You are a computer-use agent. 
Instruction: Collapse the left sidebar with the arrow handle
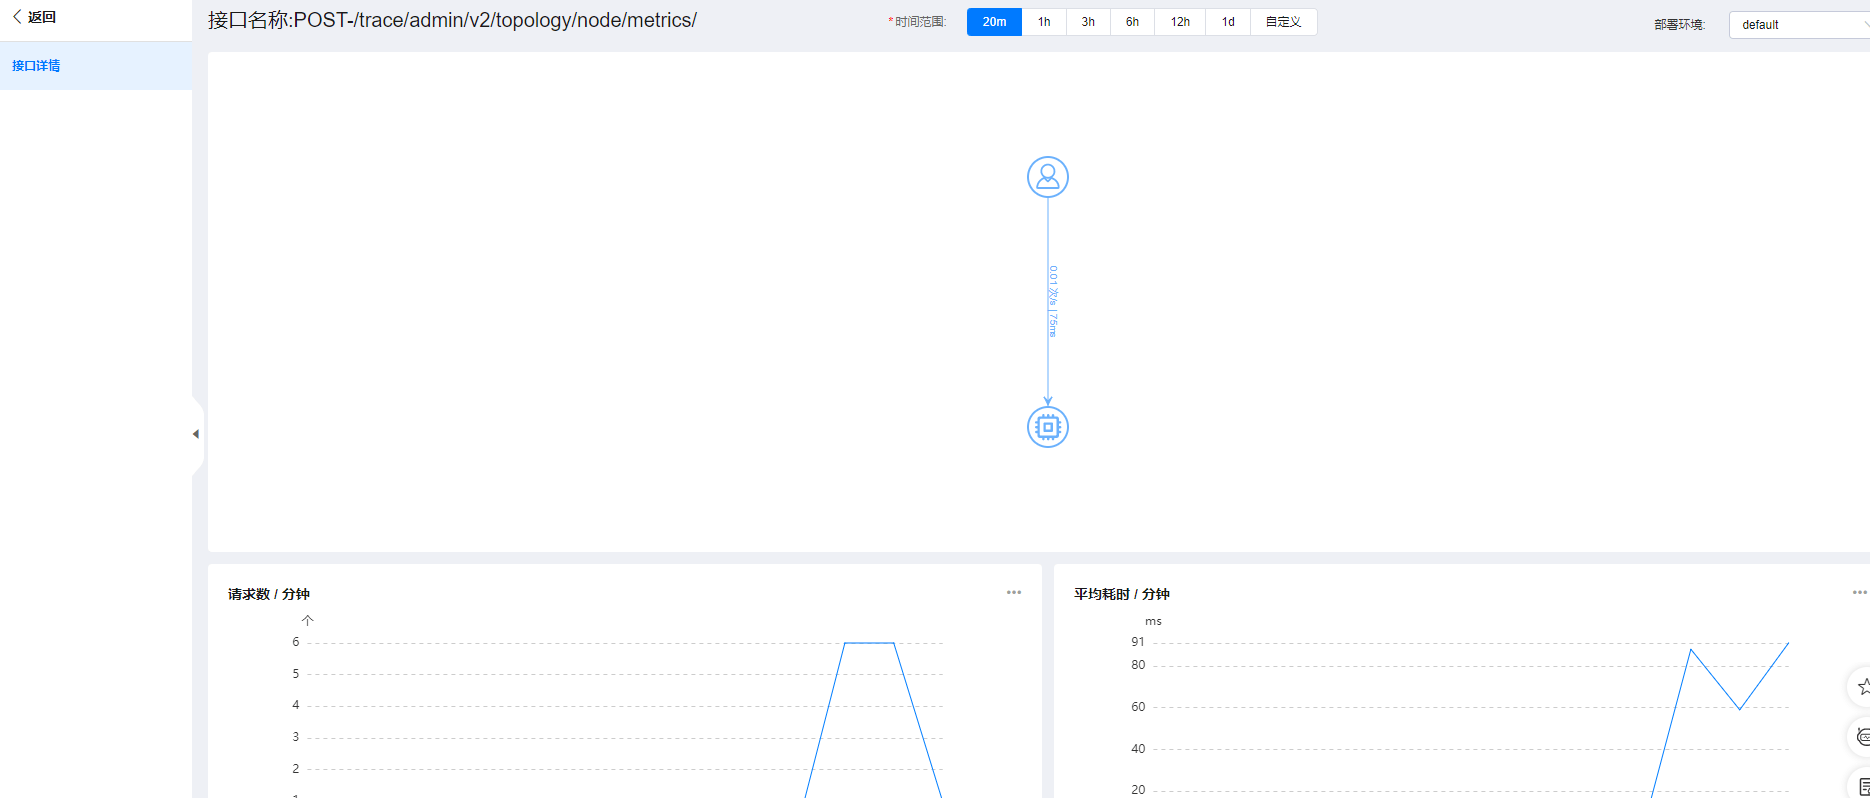196,434
